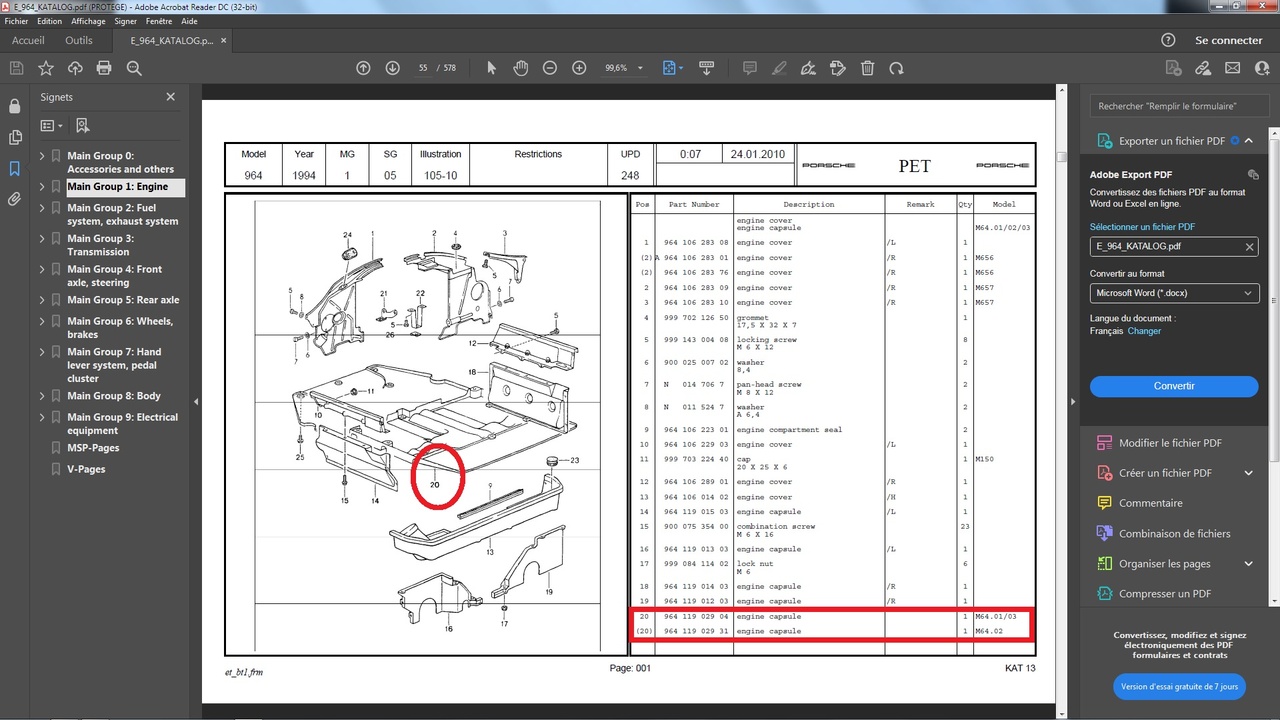The image size is (1280, 720).
Task: Expand Main Group 1: Engine bookmark
Action: [x=42, y=187]
